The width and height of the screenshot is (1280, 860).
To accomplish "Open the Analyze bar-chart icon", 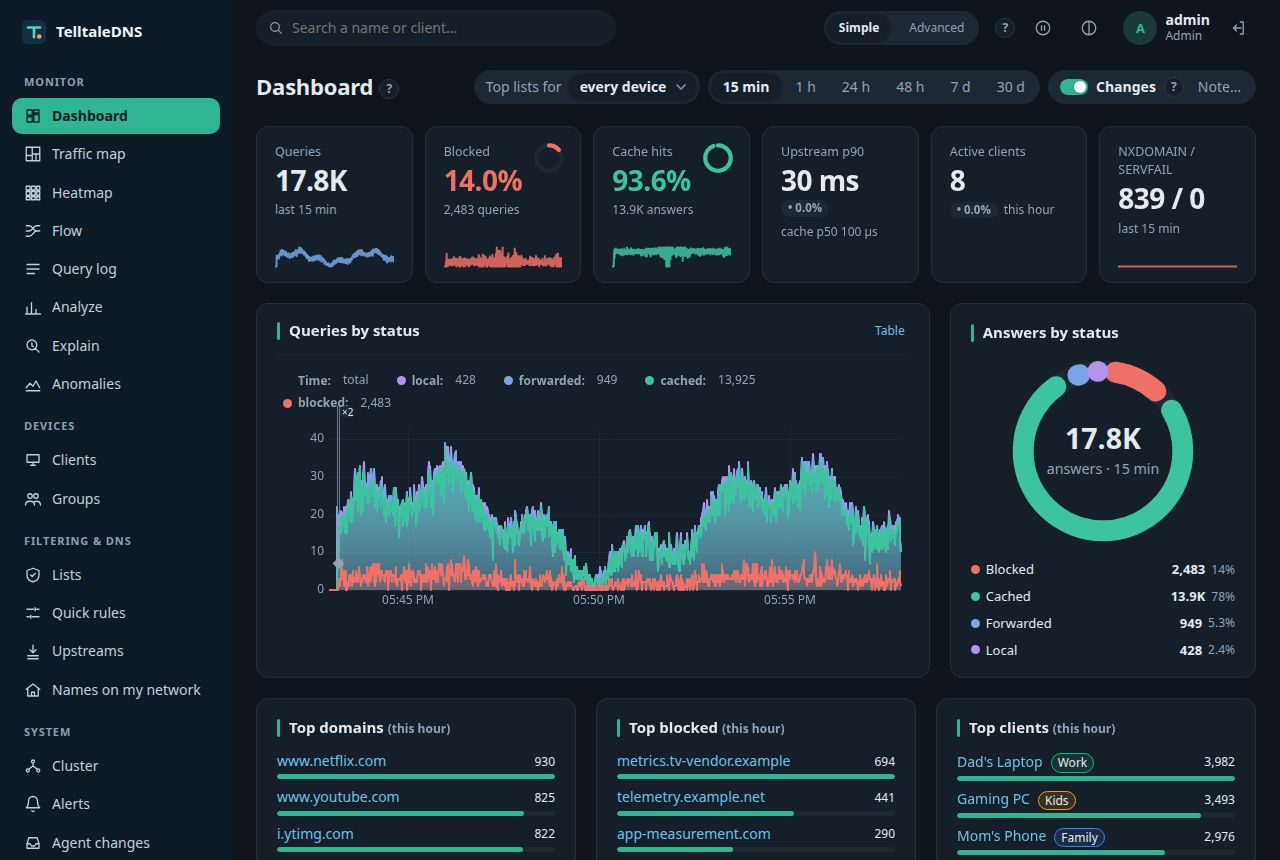I will 33,308.
